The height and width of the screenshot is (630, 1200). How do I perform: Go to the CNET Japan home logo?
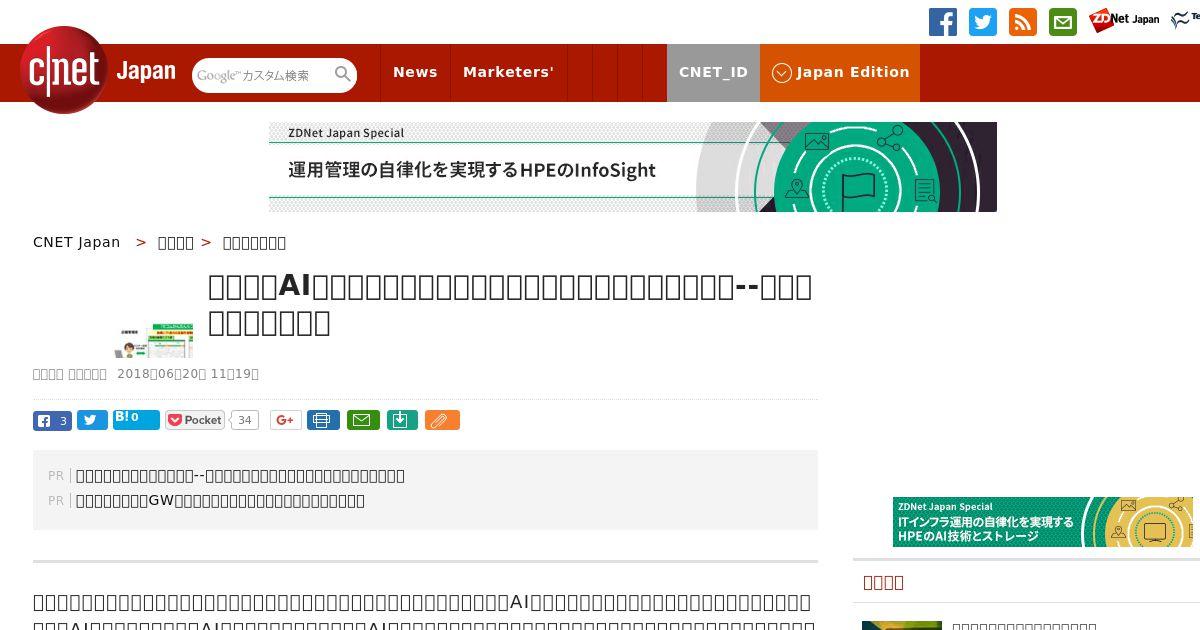[98, 71]
